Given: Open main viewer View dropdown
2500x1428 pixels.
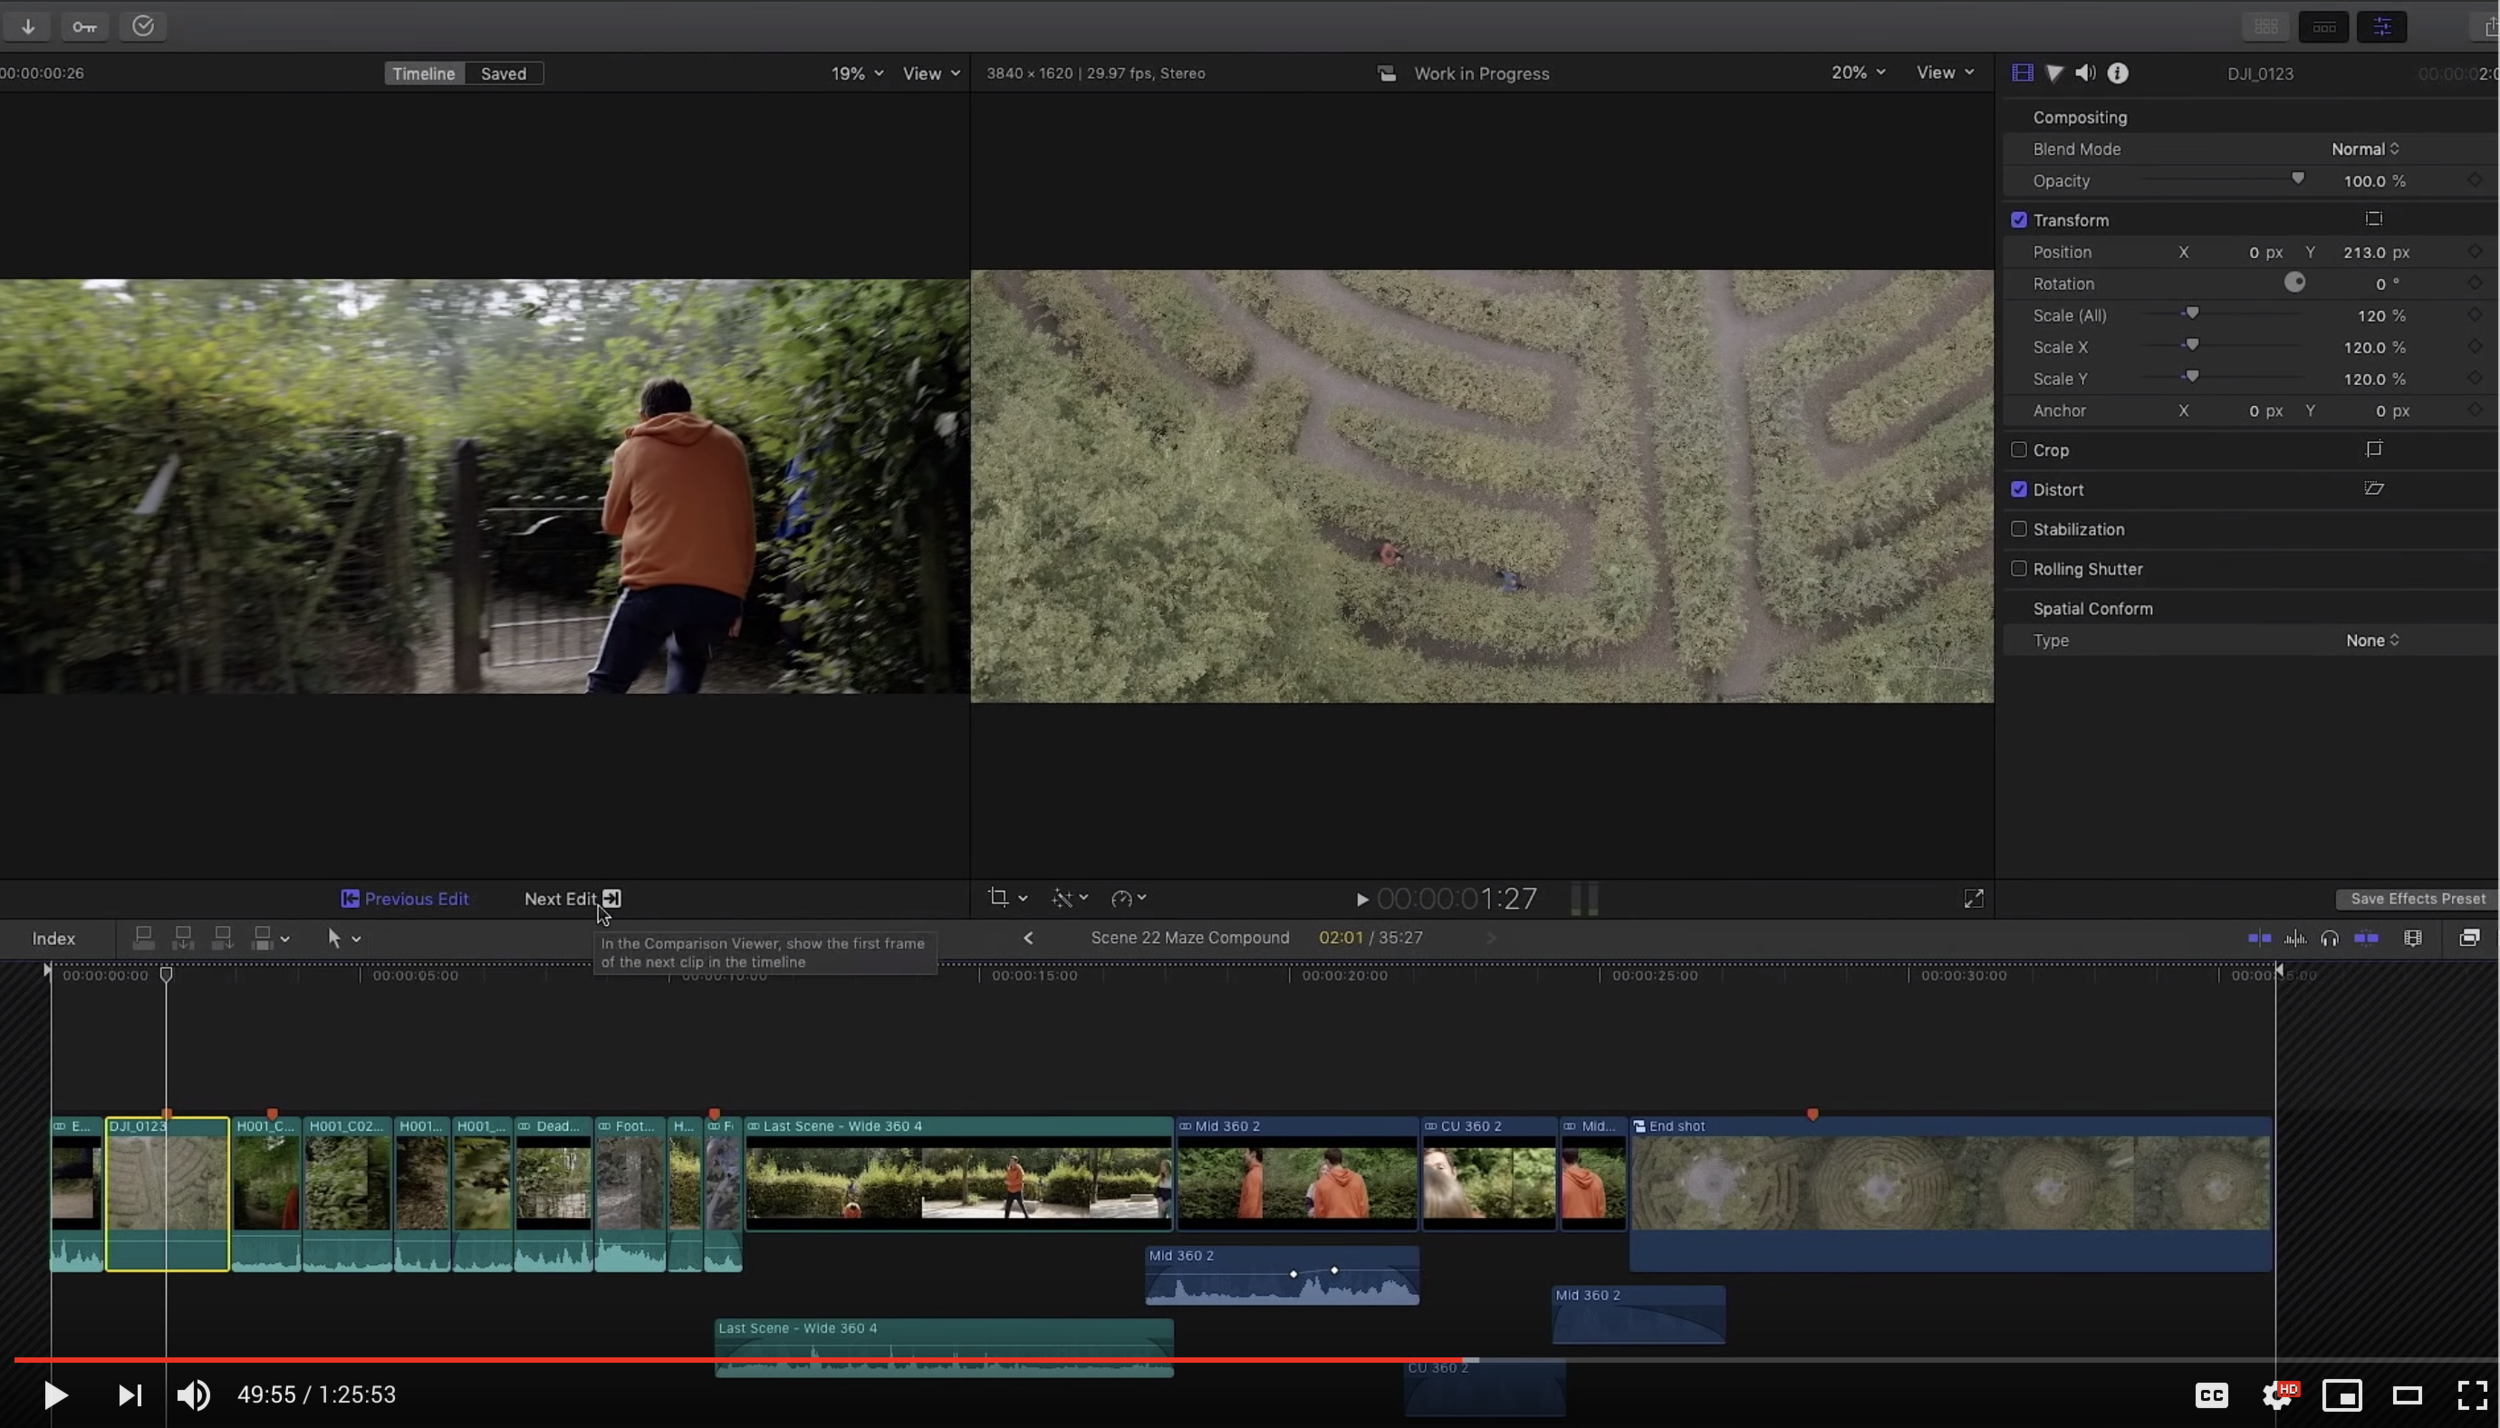Looking at the screenshot, I should pos(1945,72).
